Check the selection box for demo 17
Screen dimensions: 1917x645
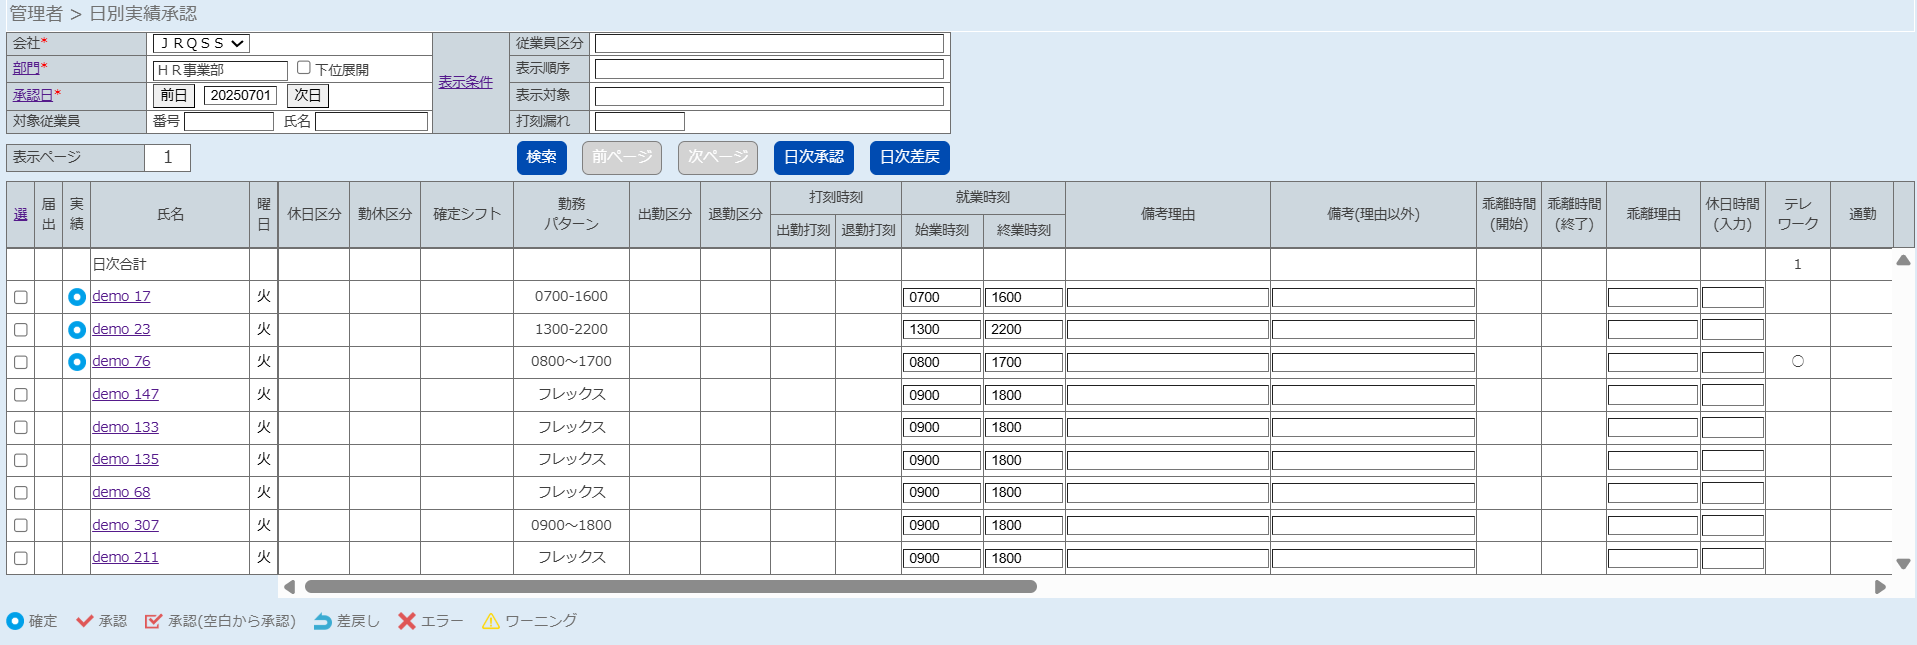click(21, 297)
